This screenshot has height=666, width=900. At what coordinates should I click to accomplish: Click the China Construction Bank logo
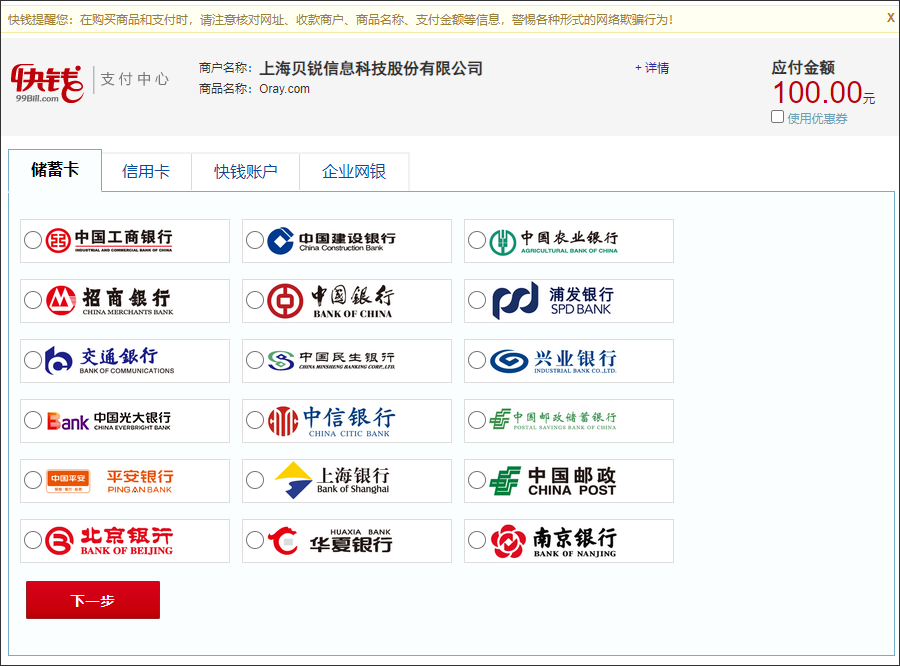(331, 241)
